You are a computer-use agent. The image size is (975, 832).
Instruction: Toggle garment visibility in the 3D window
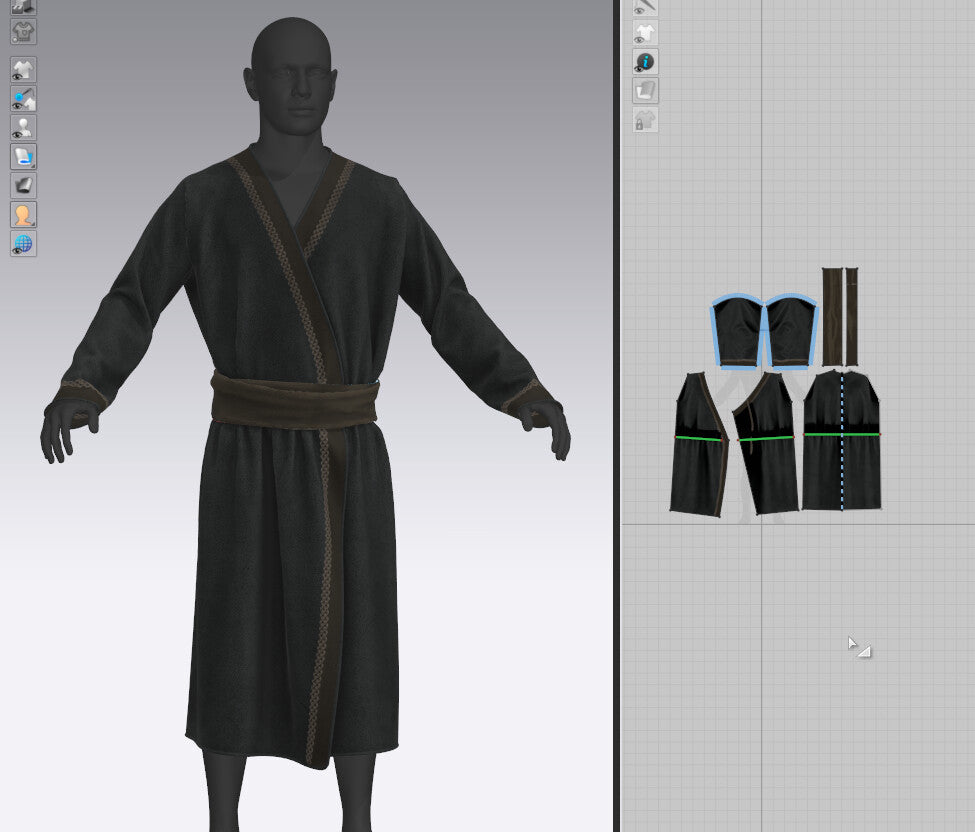pos(24,70)
